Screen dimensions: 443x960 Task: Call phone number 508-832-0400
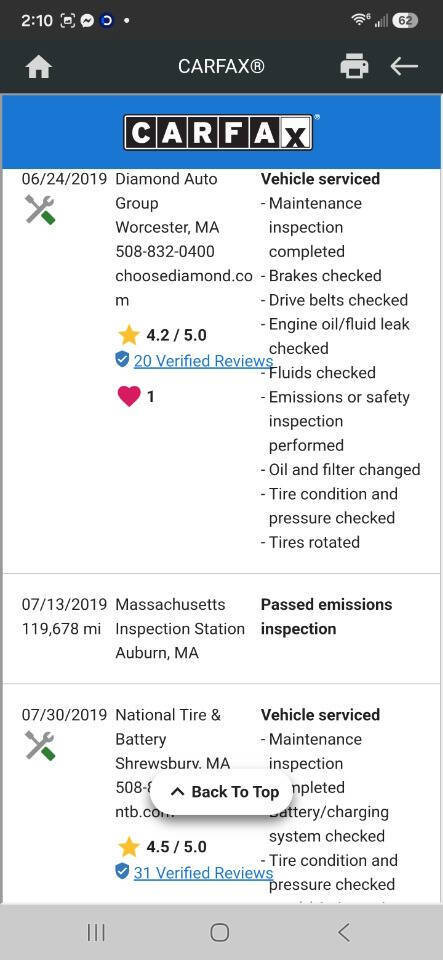[x=165, y=252]
